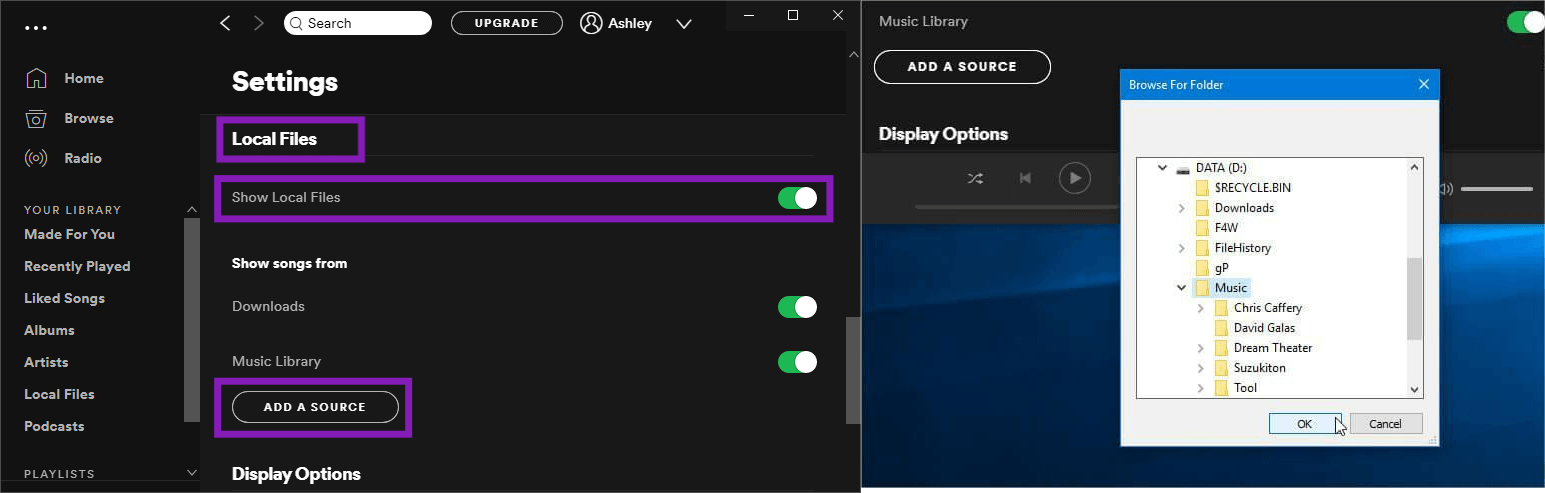The height and width of the screenshot is (493, 1545).
Task: Click the UPGRADE button
Action: tap(506, 23)
